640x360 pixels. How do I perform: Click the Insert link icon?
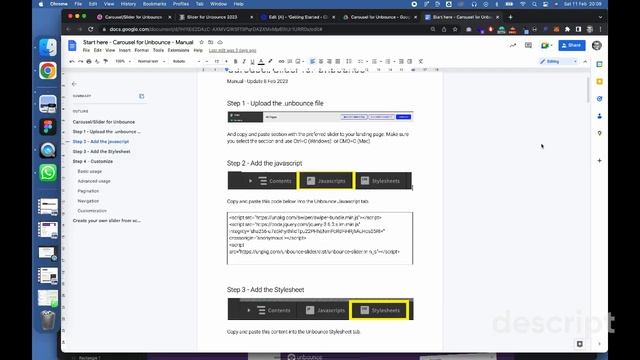point(281,61)
